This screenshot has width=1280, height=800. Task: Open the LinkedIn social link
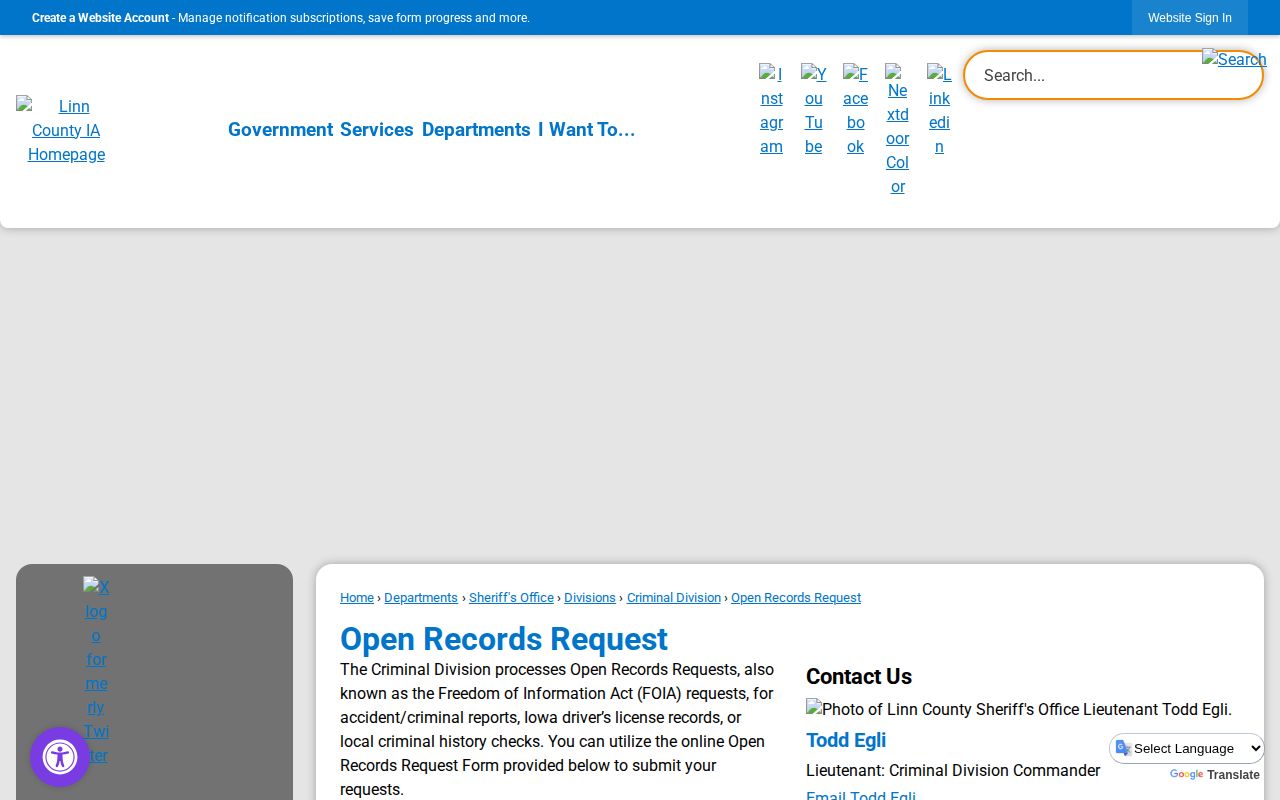[939, 110]
